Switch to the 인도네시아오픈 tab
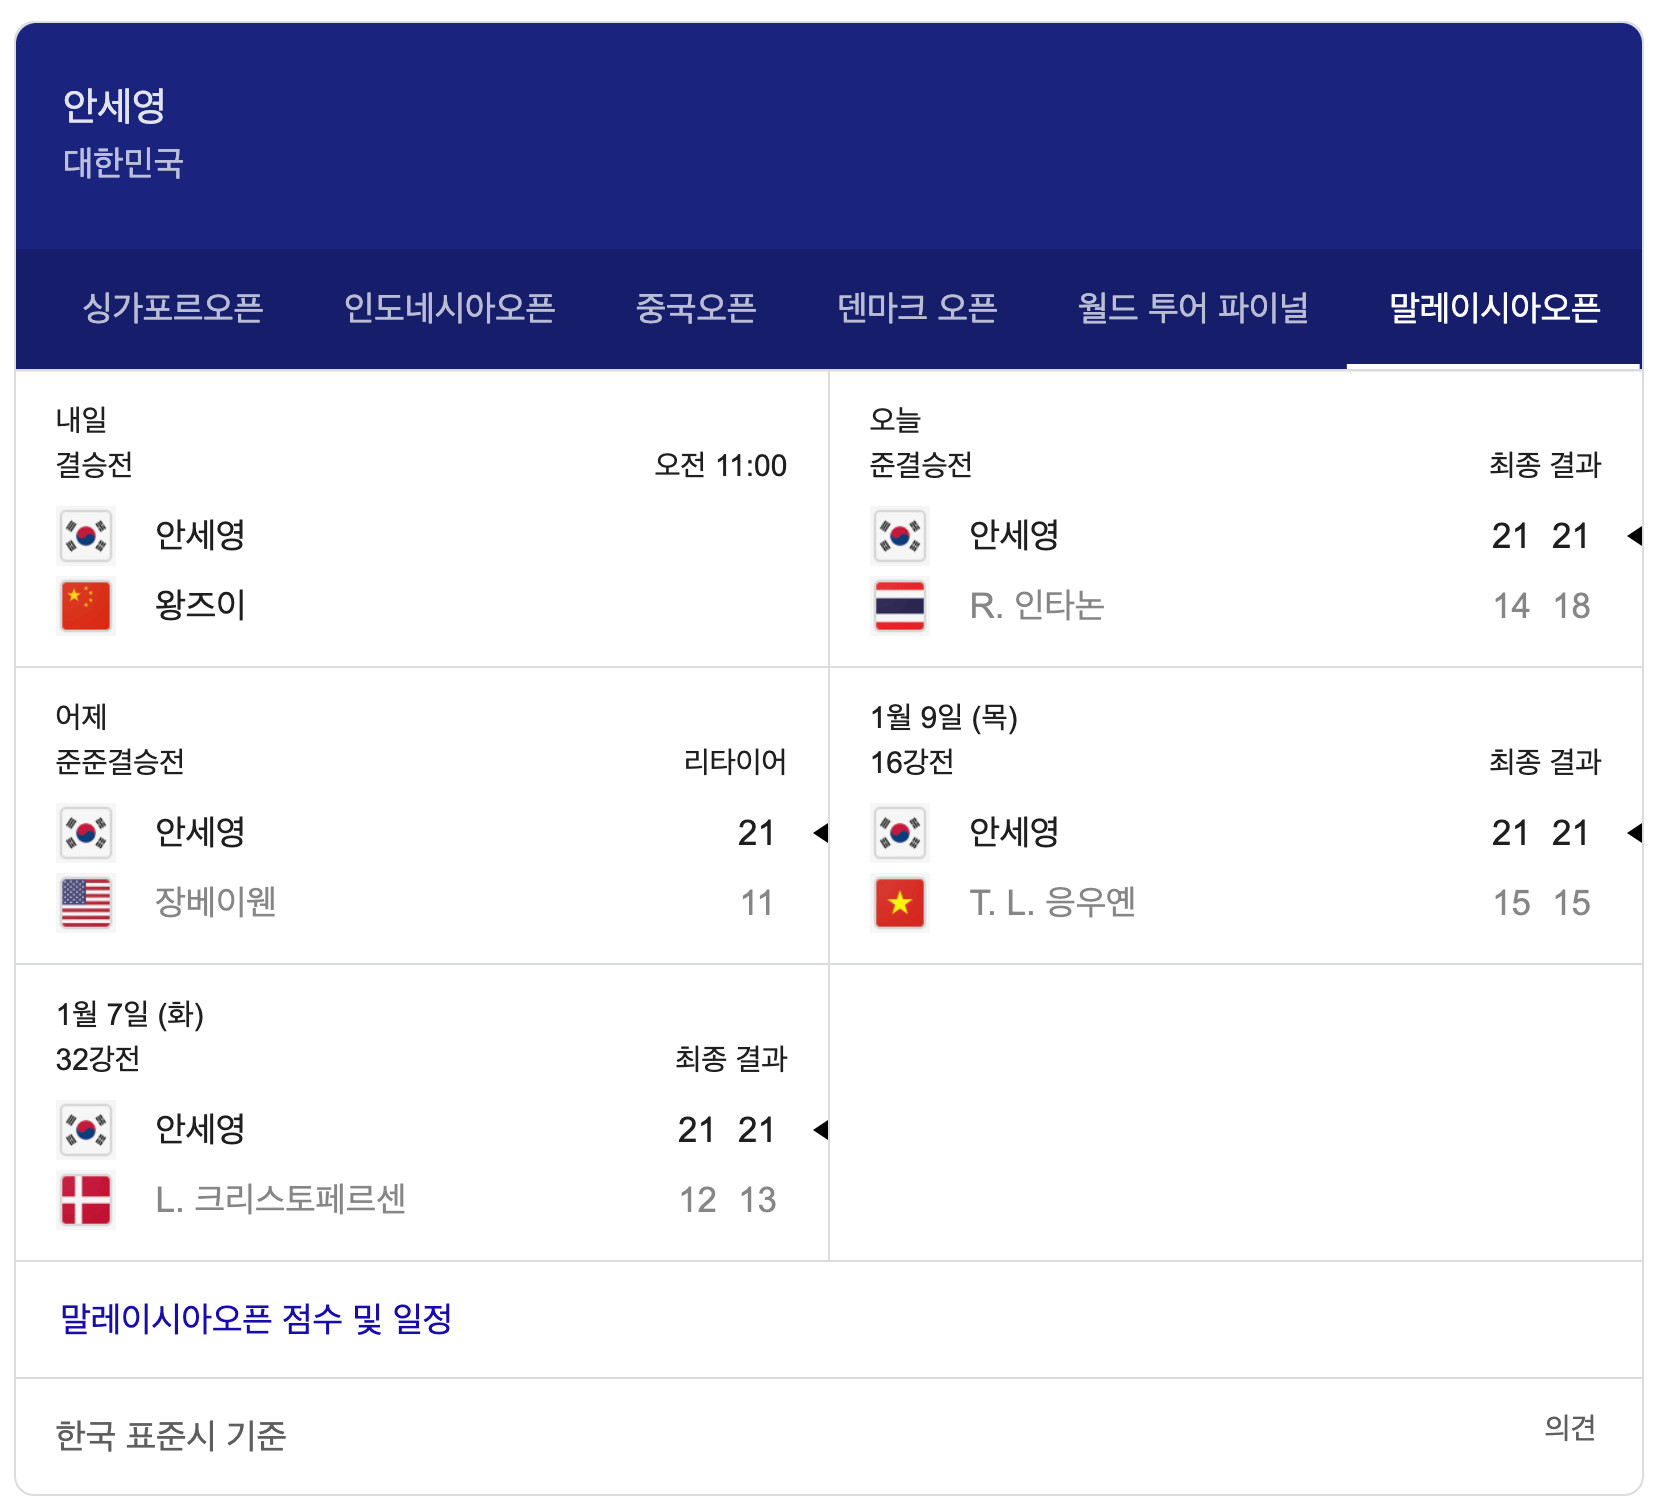 click(x=450, y=308)
